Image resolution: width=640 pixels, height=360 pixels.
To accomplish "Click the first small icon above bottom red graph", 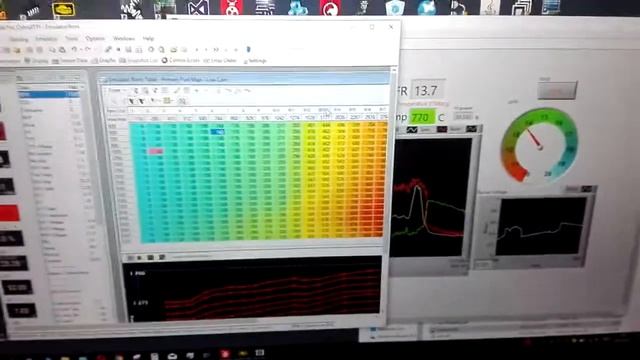I will click(x=130, y=258).
